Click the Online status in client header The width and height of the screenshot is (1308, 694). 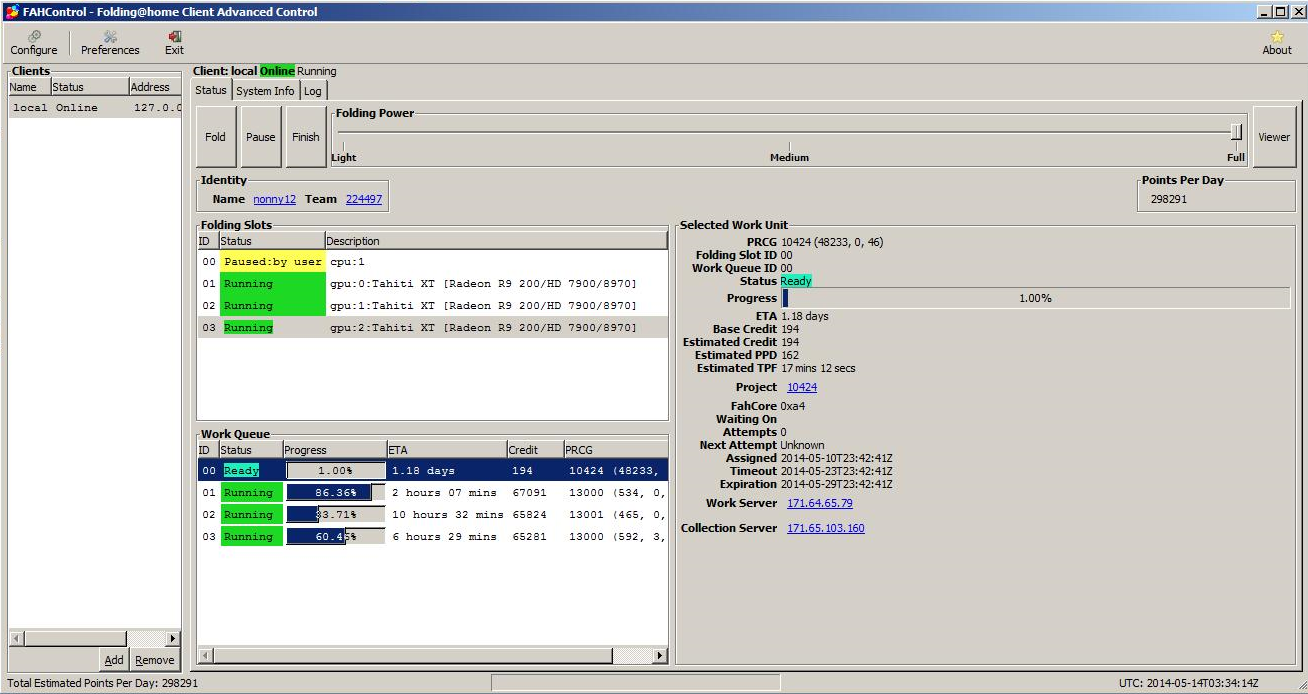click(277, 71)
